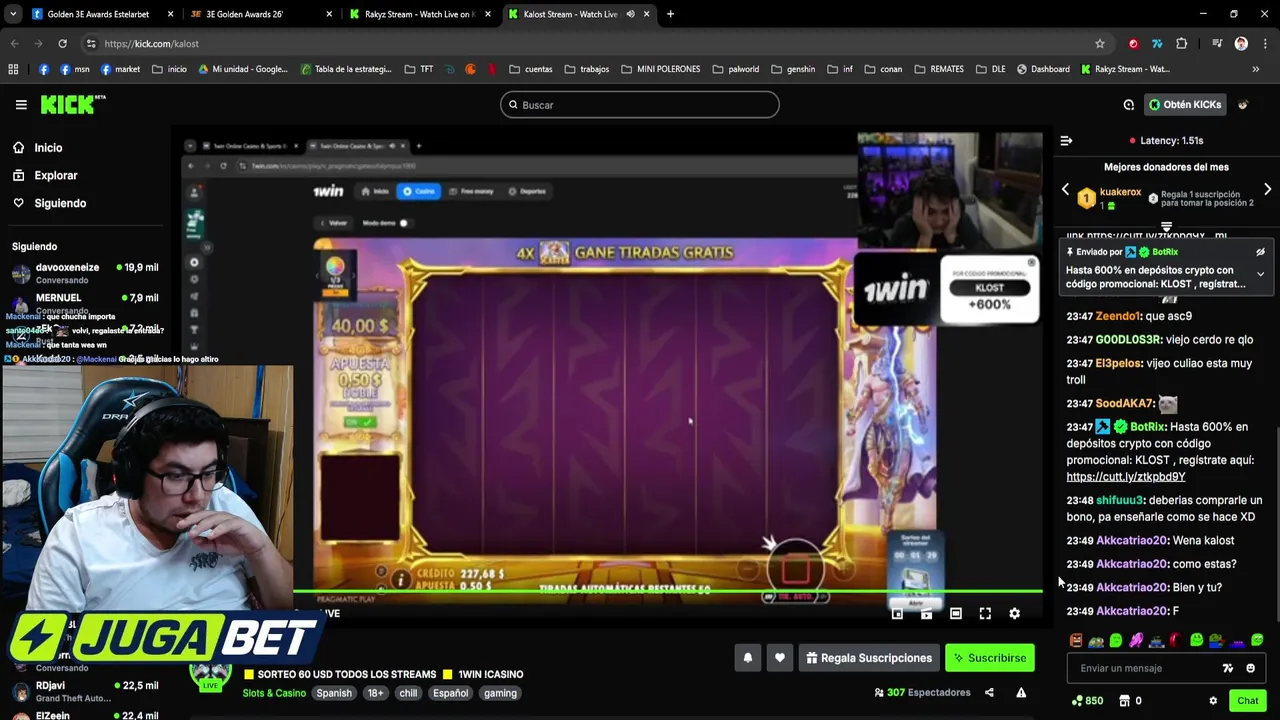Open the cutt.ly link in chat
Viewport: 1280px width, 720px height.
pyautogui.click(x=1125, y=477)
